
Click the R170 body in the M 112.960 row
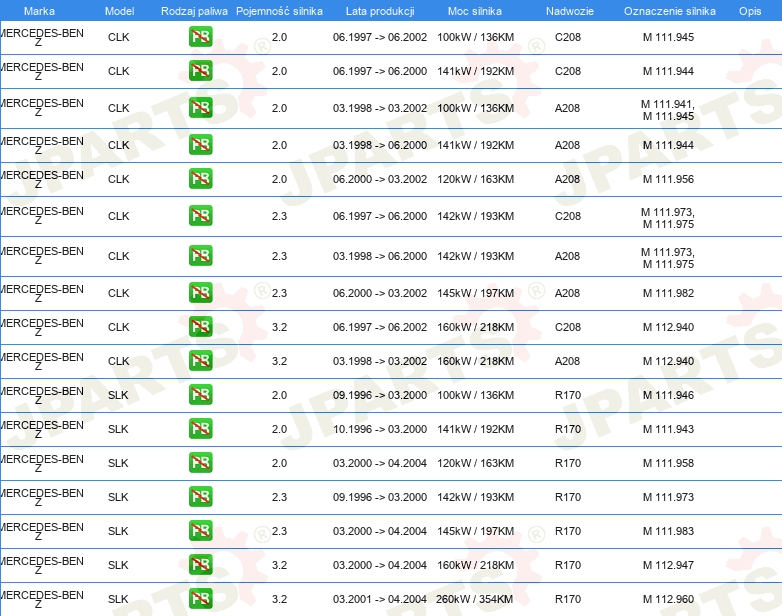(x=568, y=599)
